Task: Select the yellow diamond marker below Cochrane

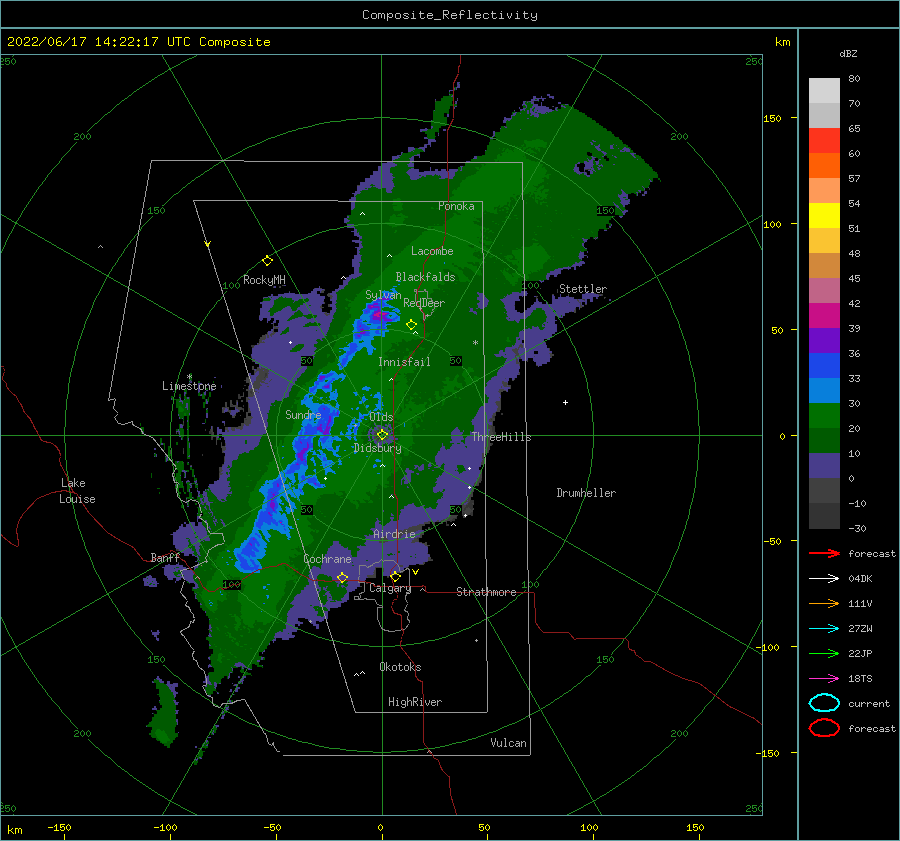Action: 342,577
